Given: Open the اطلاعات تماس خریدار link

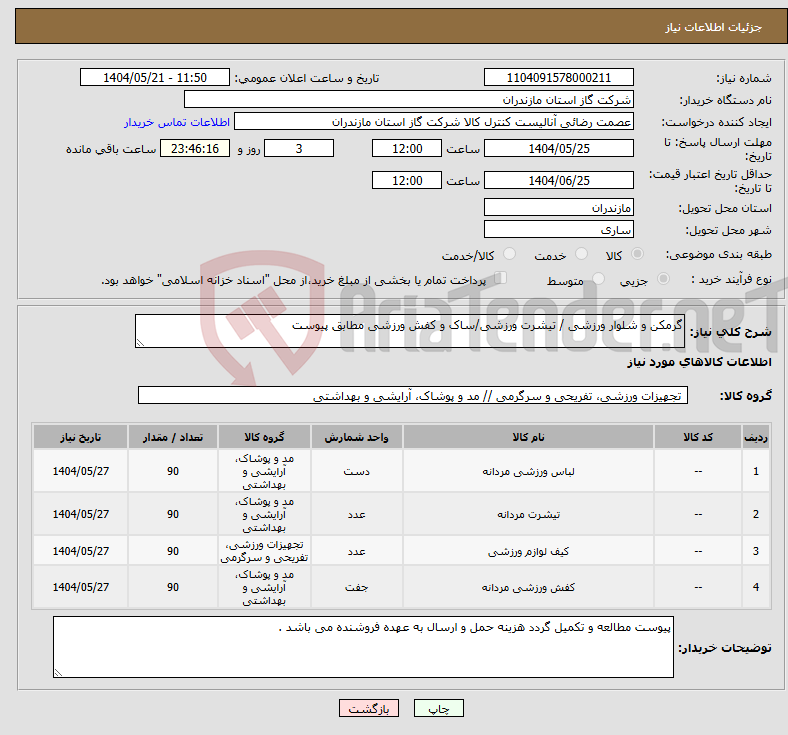Looking at the screenshot, I should (177, 122).
